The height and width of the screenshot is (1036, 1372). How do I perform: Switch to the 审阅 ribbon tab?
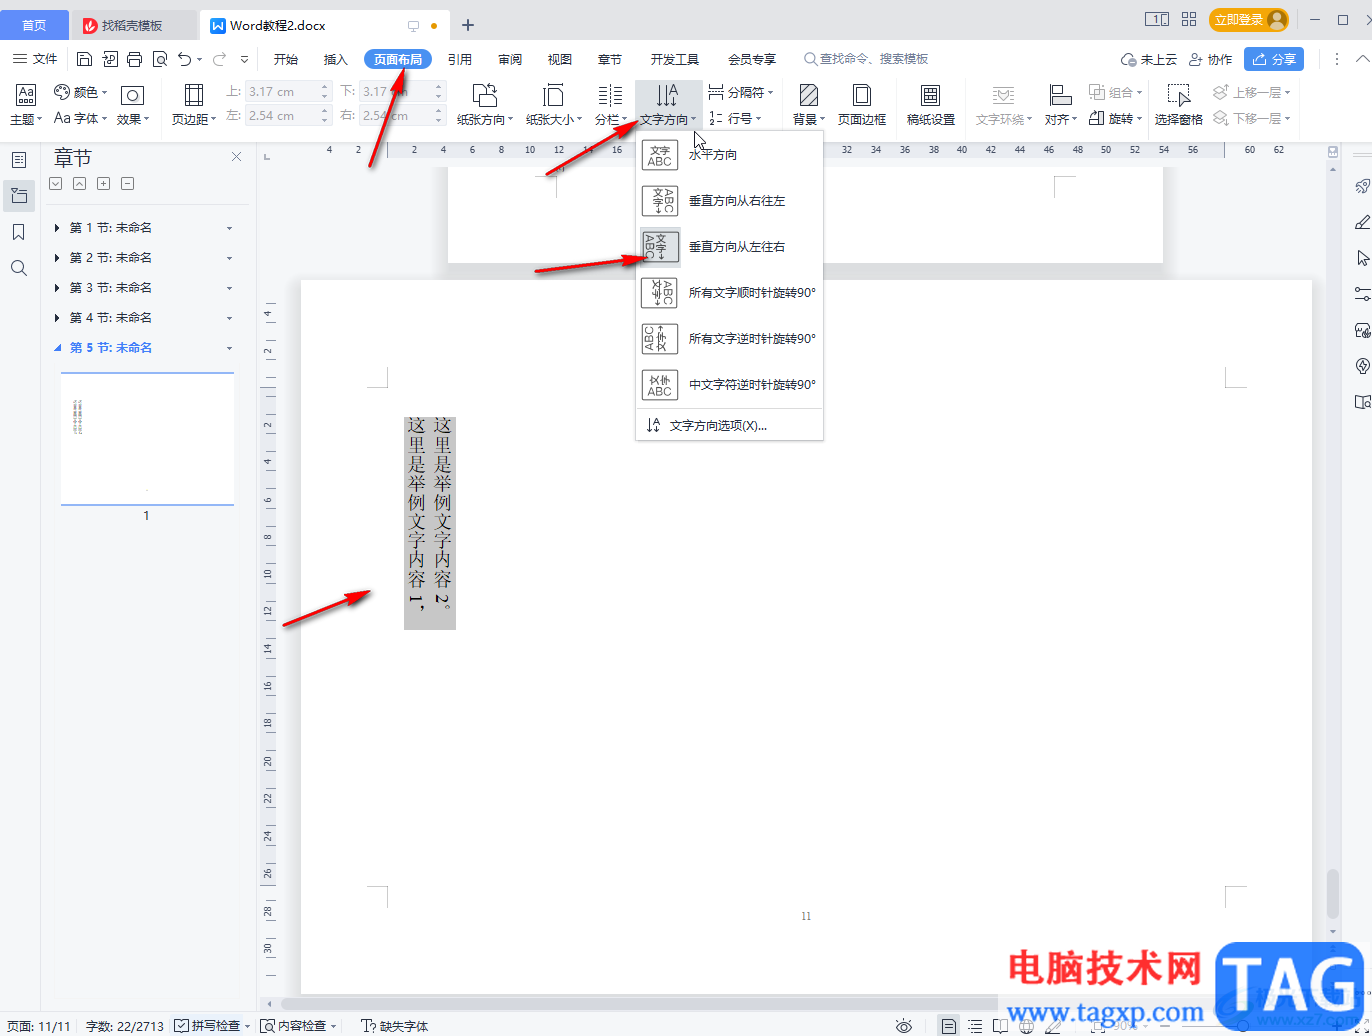pyautogui.click(x=510, y=59)
